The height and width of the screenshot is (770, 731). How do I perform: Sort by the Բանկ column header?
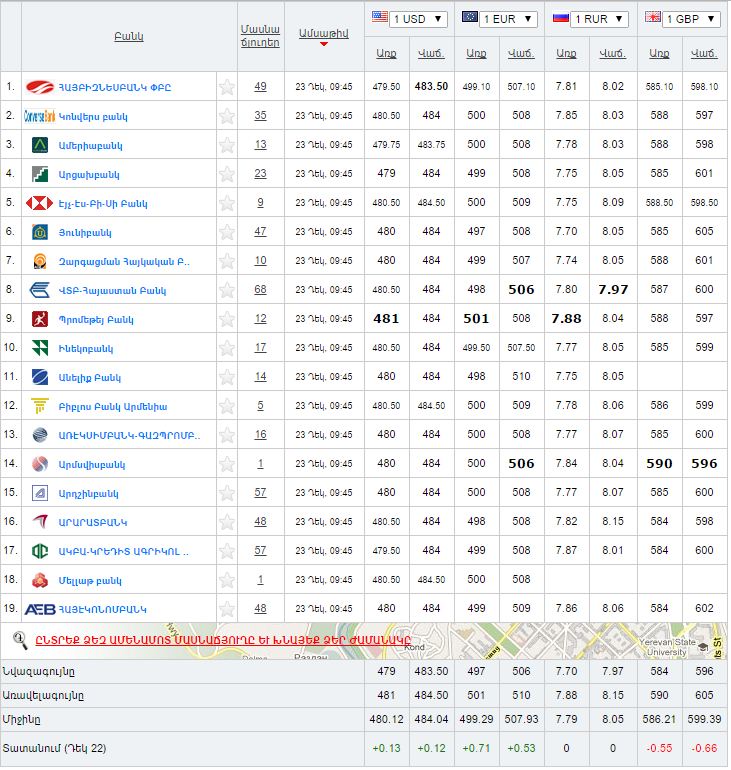(129, 36)
